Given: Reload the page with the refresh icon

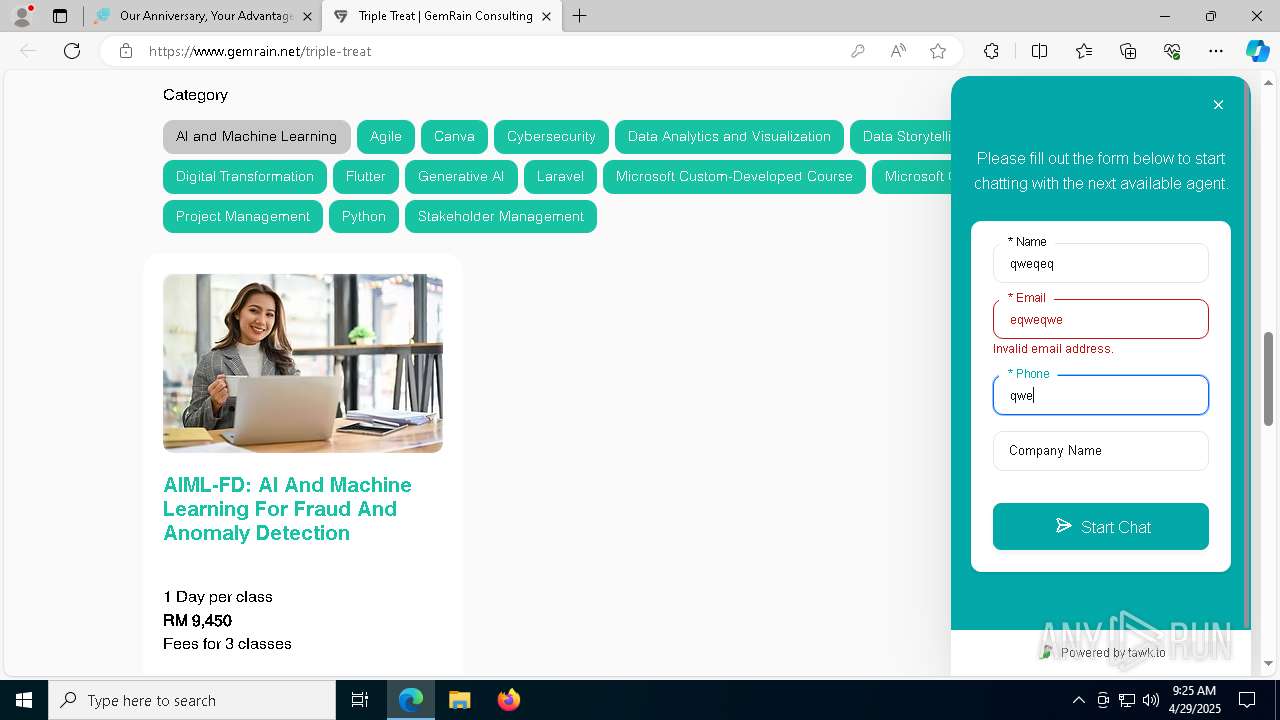Looking at the screenshot, I should click(x=72, y=51).
